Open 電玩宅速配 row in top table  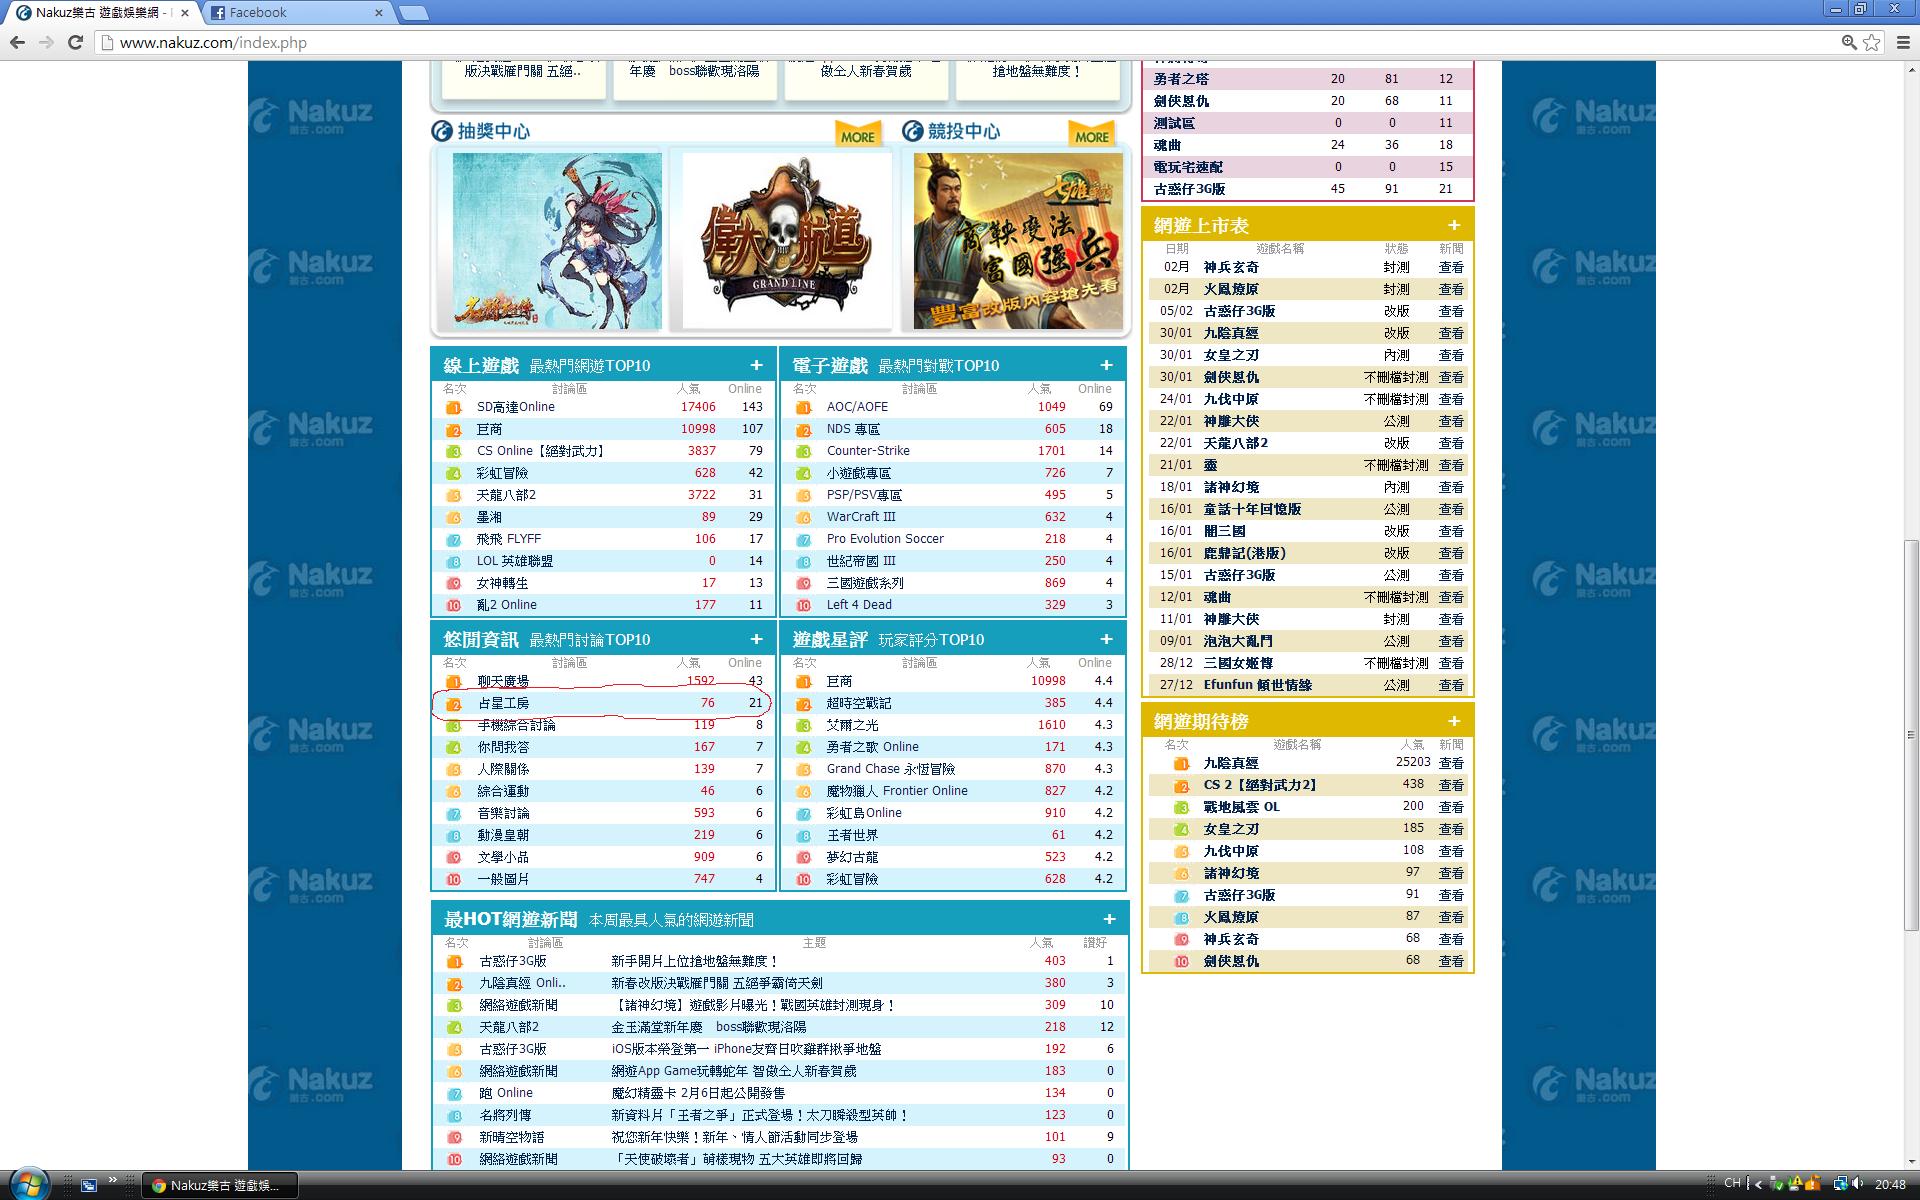[x=1308, y=167]
